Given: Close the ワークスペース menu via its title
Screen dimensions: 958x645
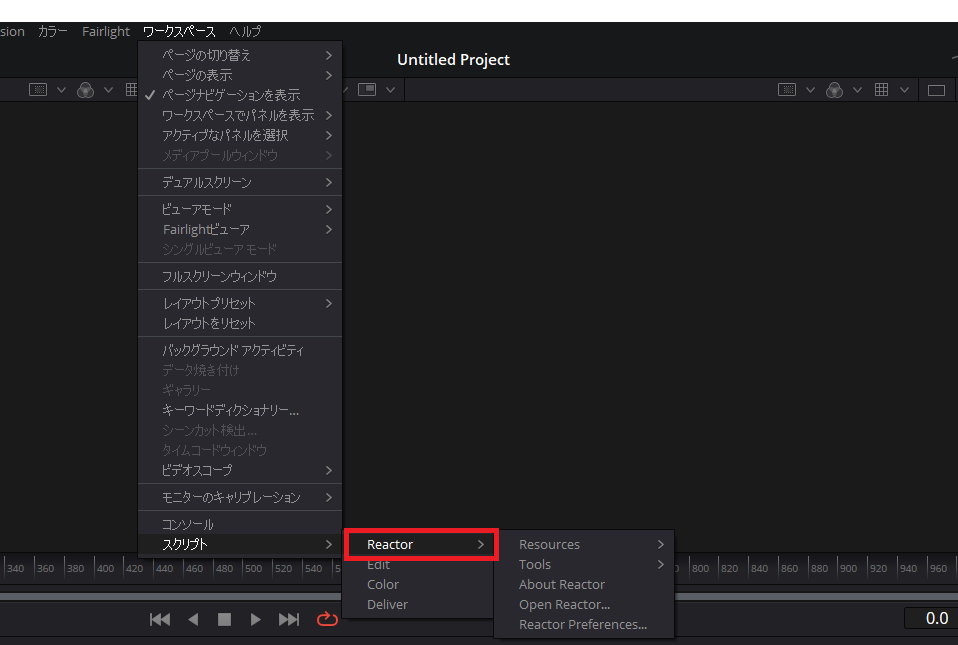Looking at the screenshot, I should click(179, 31).
